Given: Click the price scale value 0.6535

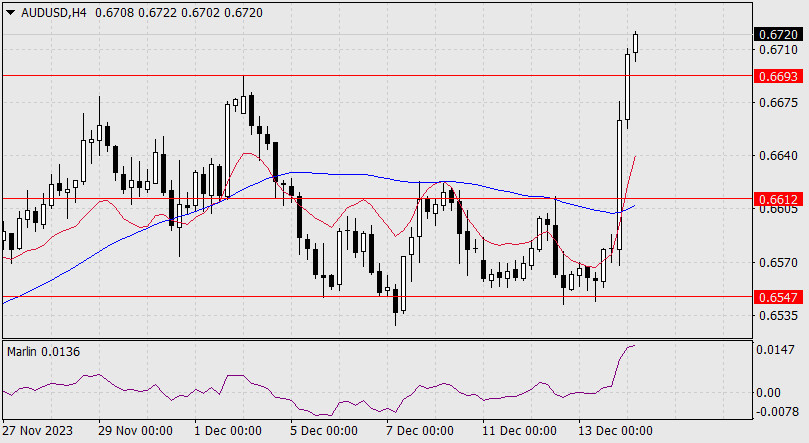Looking at the screenshot, I should pyautogui.click(x=778, y=315).
